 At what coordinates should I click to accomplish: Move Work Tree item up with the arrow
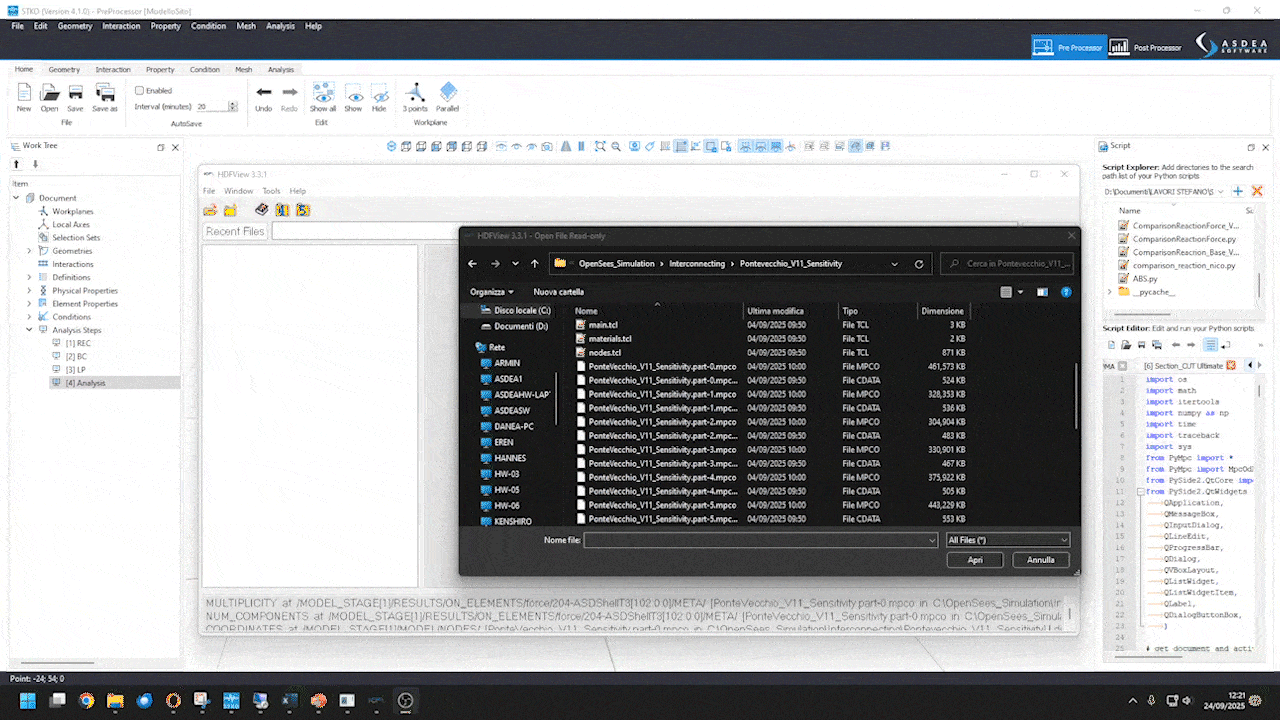pyautogui.click(x=17, y=164)
